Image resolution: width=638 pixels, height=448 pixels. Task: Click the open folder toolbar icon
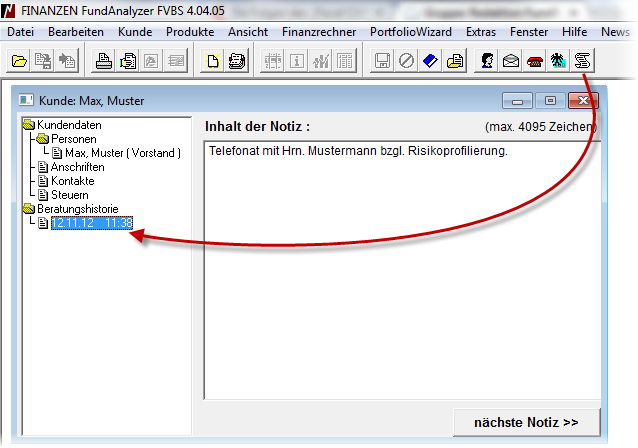(x=19, y=61)
